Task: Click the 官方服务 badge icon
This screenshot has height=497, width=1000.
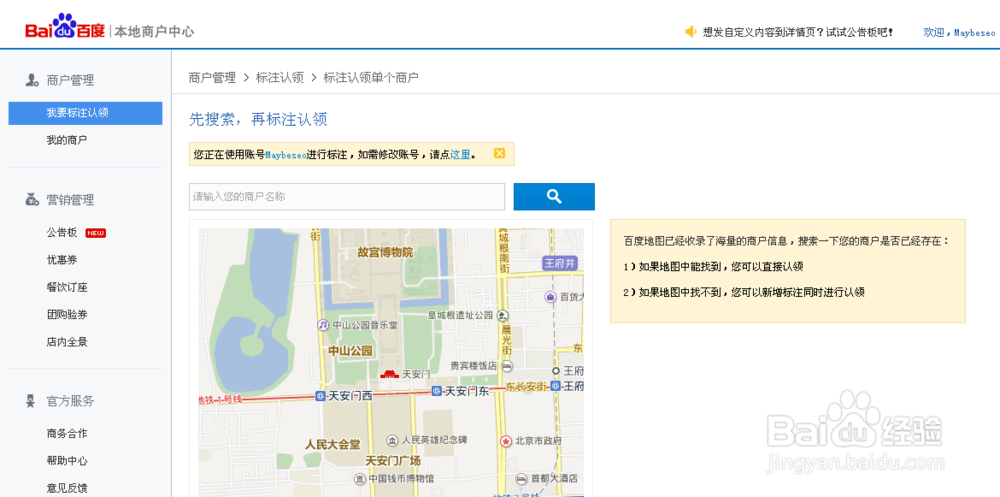Action: point(30,401)
